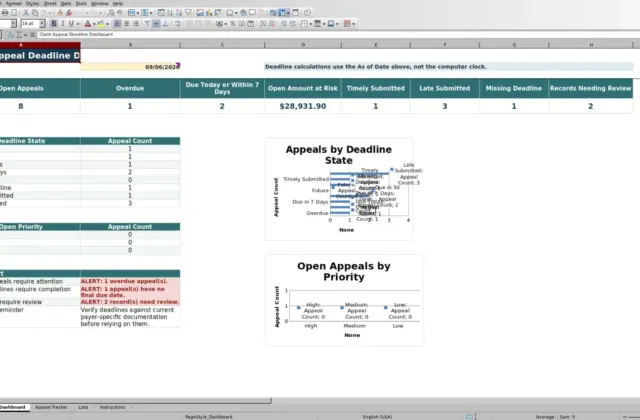The image size is (640, 420).
Task: Click Insert Comment icon
Action: [x=252, y=13]
